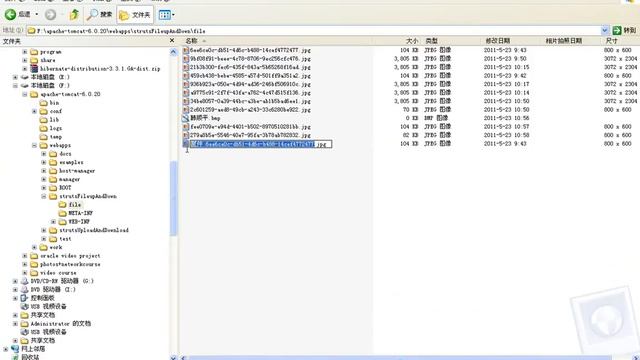The image size is (640, 360).
Task: Expand the program folder node
Action: [x=25, y=52]
